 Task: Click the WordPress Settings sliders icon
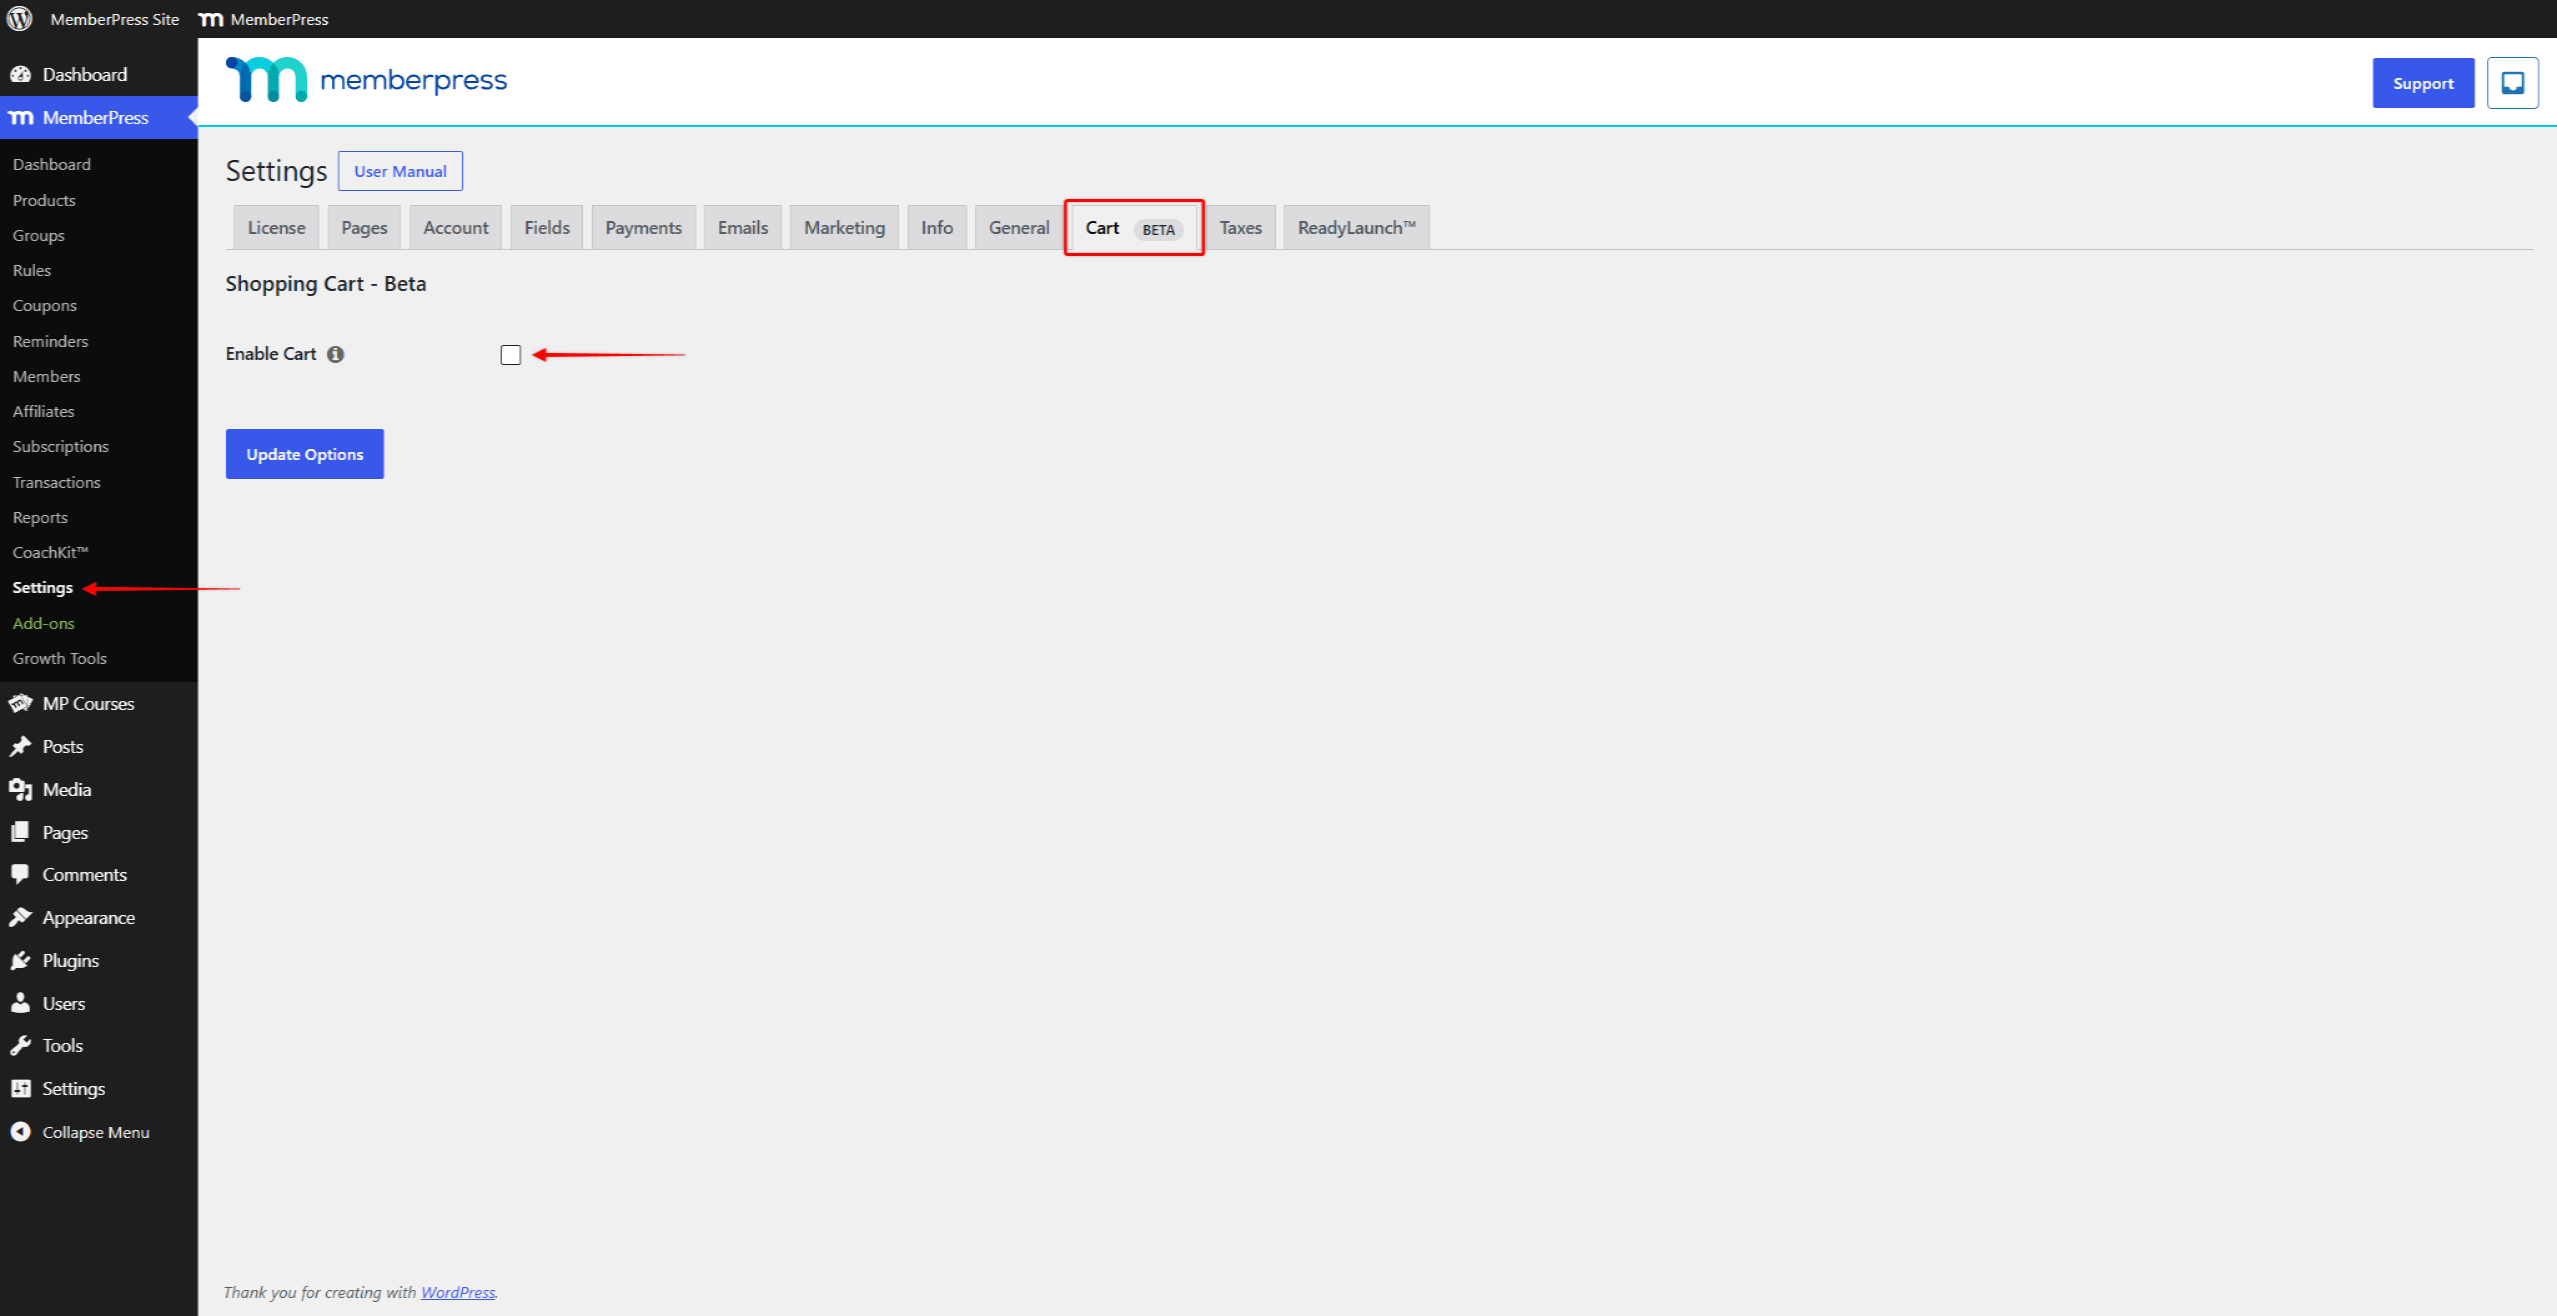20,1088
